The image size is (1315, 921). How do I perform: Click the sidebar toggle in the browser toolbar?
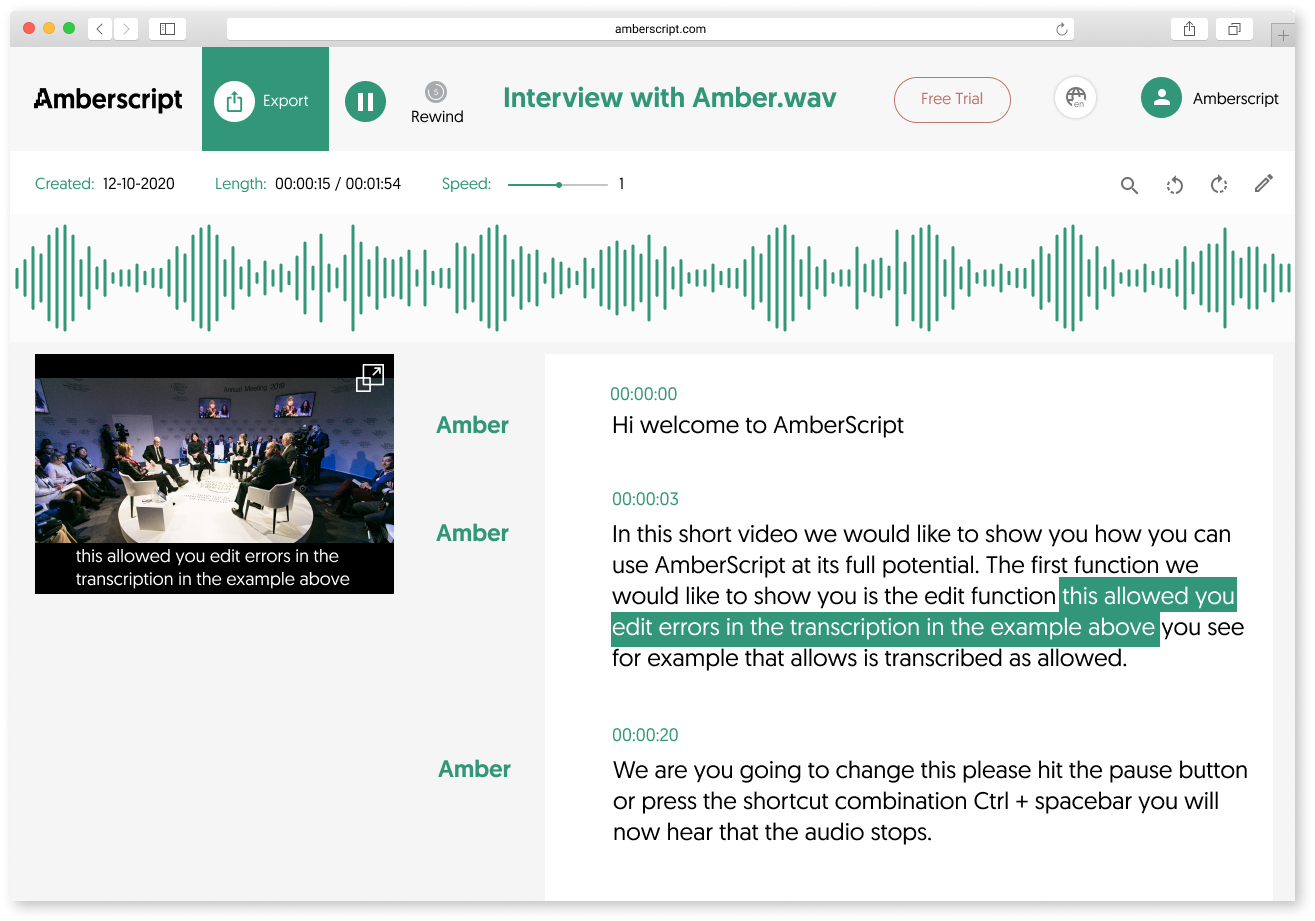(167, 28)
